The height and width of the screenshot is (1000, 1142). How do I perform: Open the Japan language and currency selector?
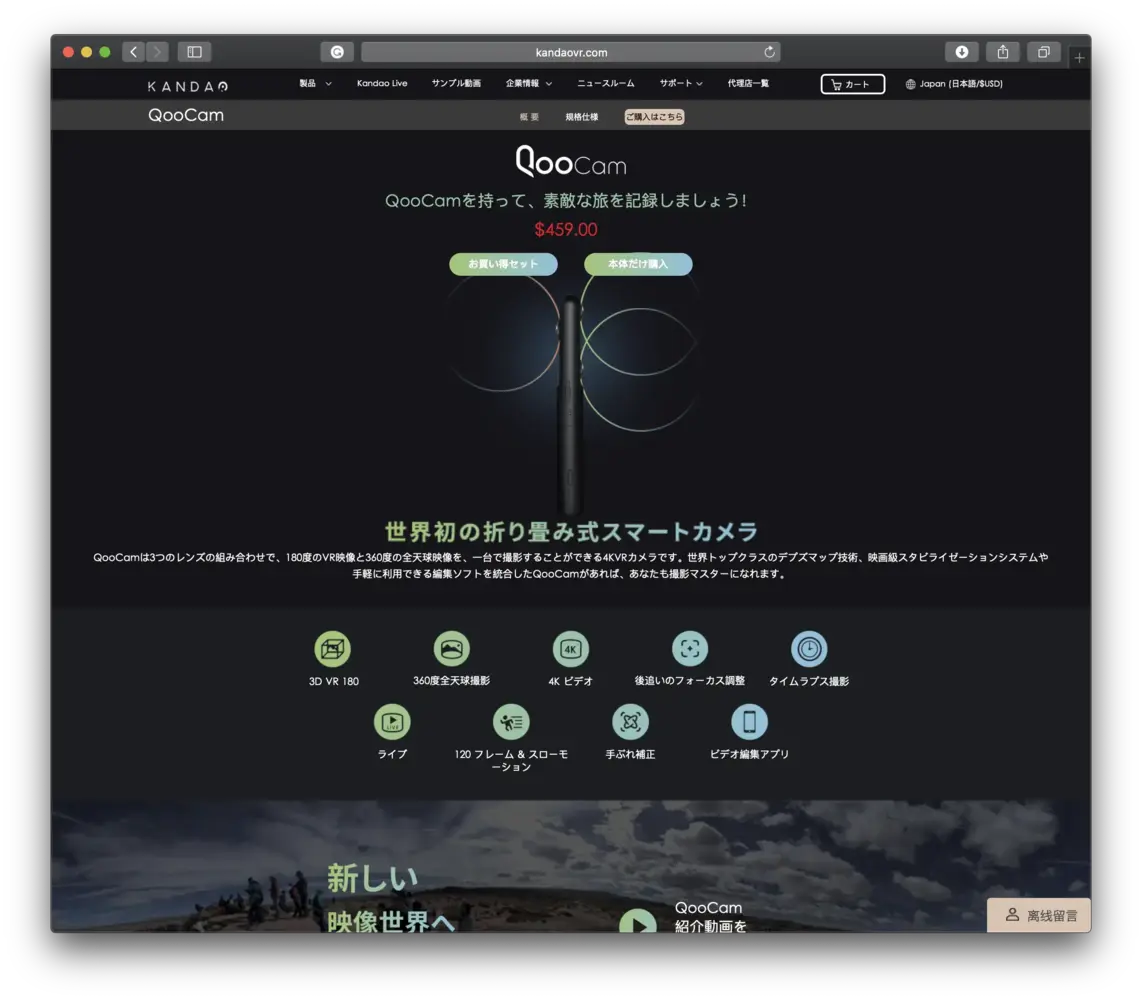(x=954, y=84)
